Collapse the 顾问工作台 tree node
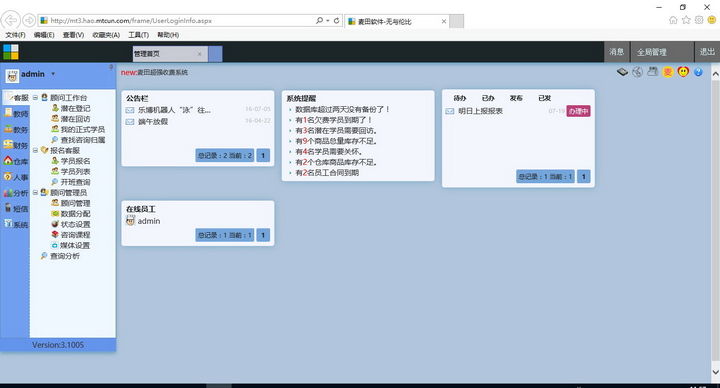The width and height of the screenshot is (720, 388). coord(35,98)
